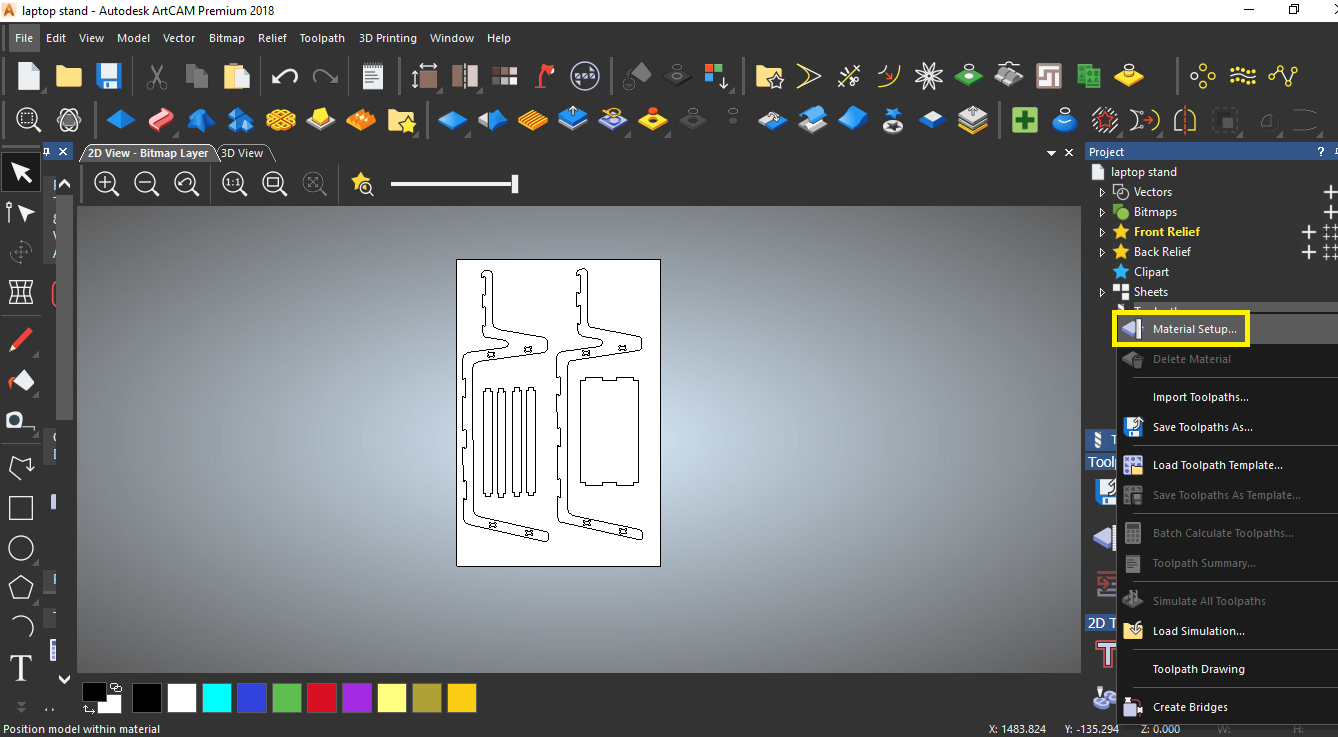The height and width of the screenshot is (737, 1338).
Task: Click the Undo arrow icon
Action: [285, 76]
